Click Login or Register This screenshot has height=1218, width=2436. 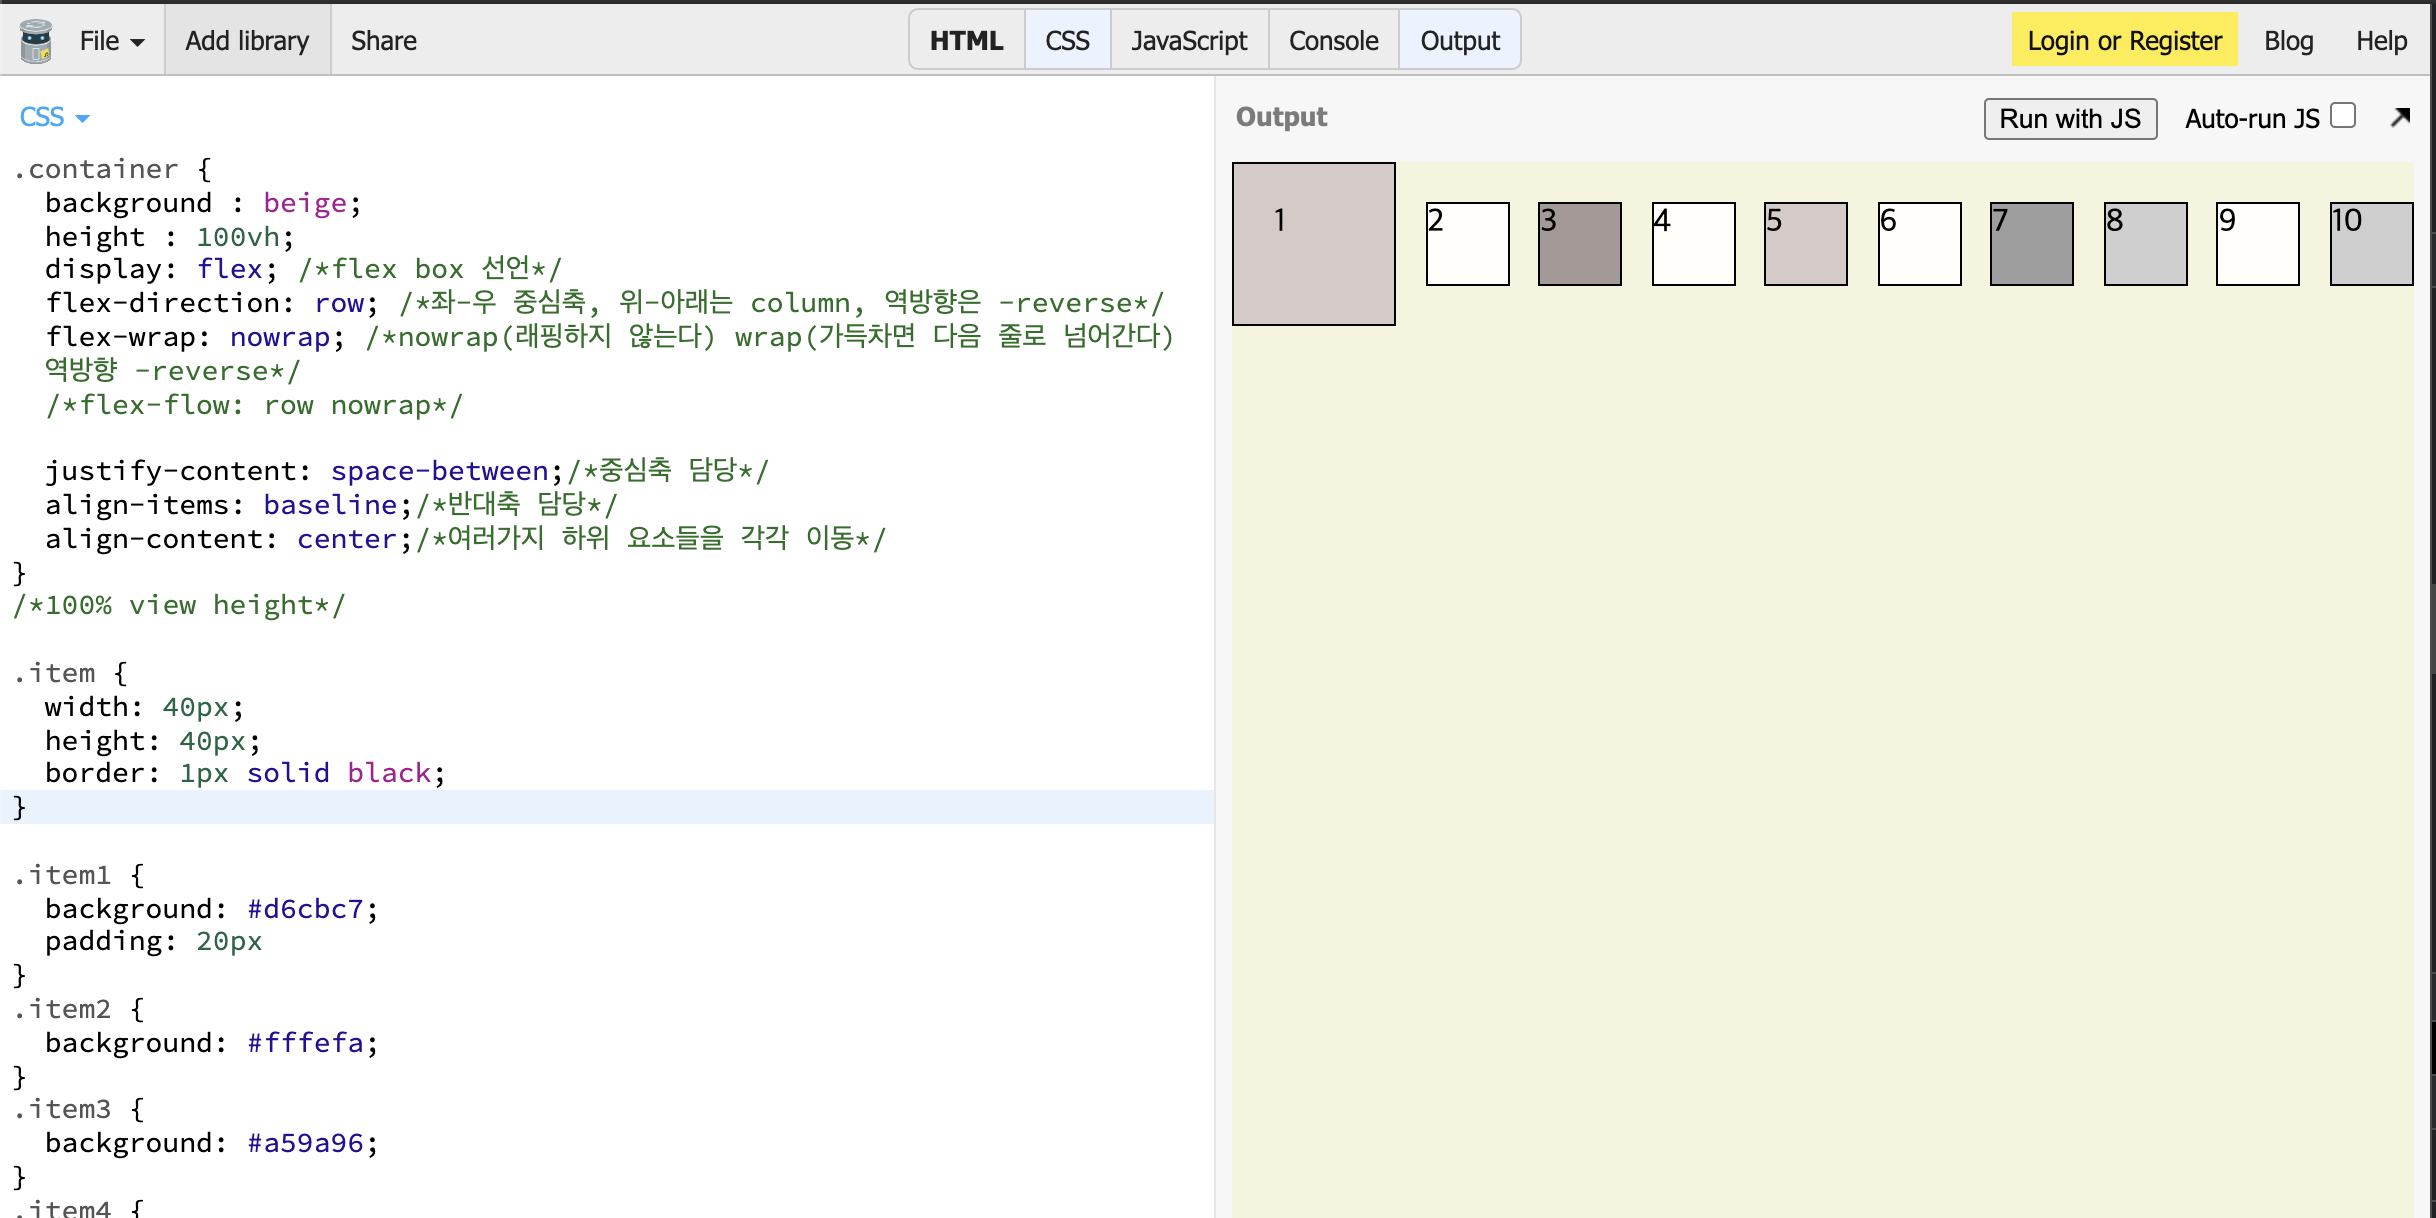pos(2123,41)
